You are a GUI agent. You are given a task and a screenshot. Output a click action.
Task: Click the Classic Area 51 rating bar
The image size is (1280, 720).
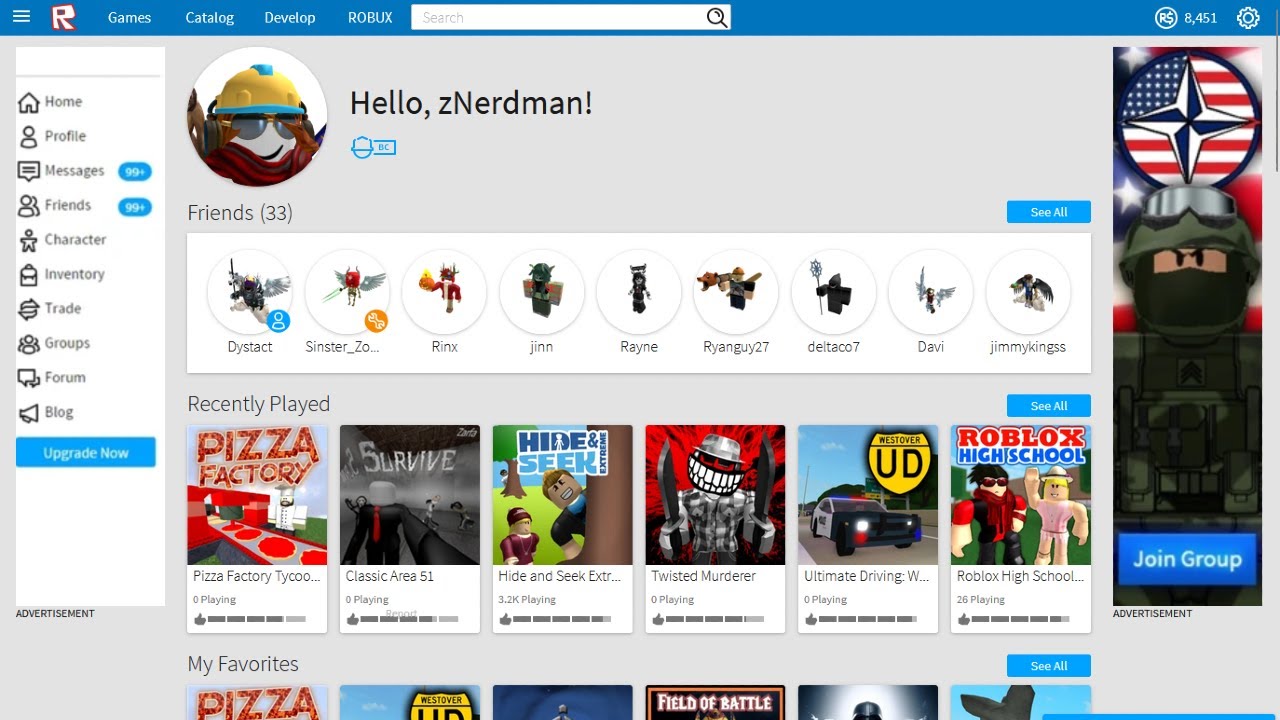[x=408, y=620]
